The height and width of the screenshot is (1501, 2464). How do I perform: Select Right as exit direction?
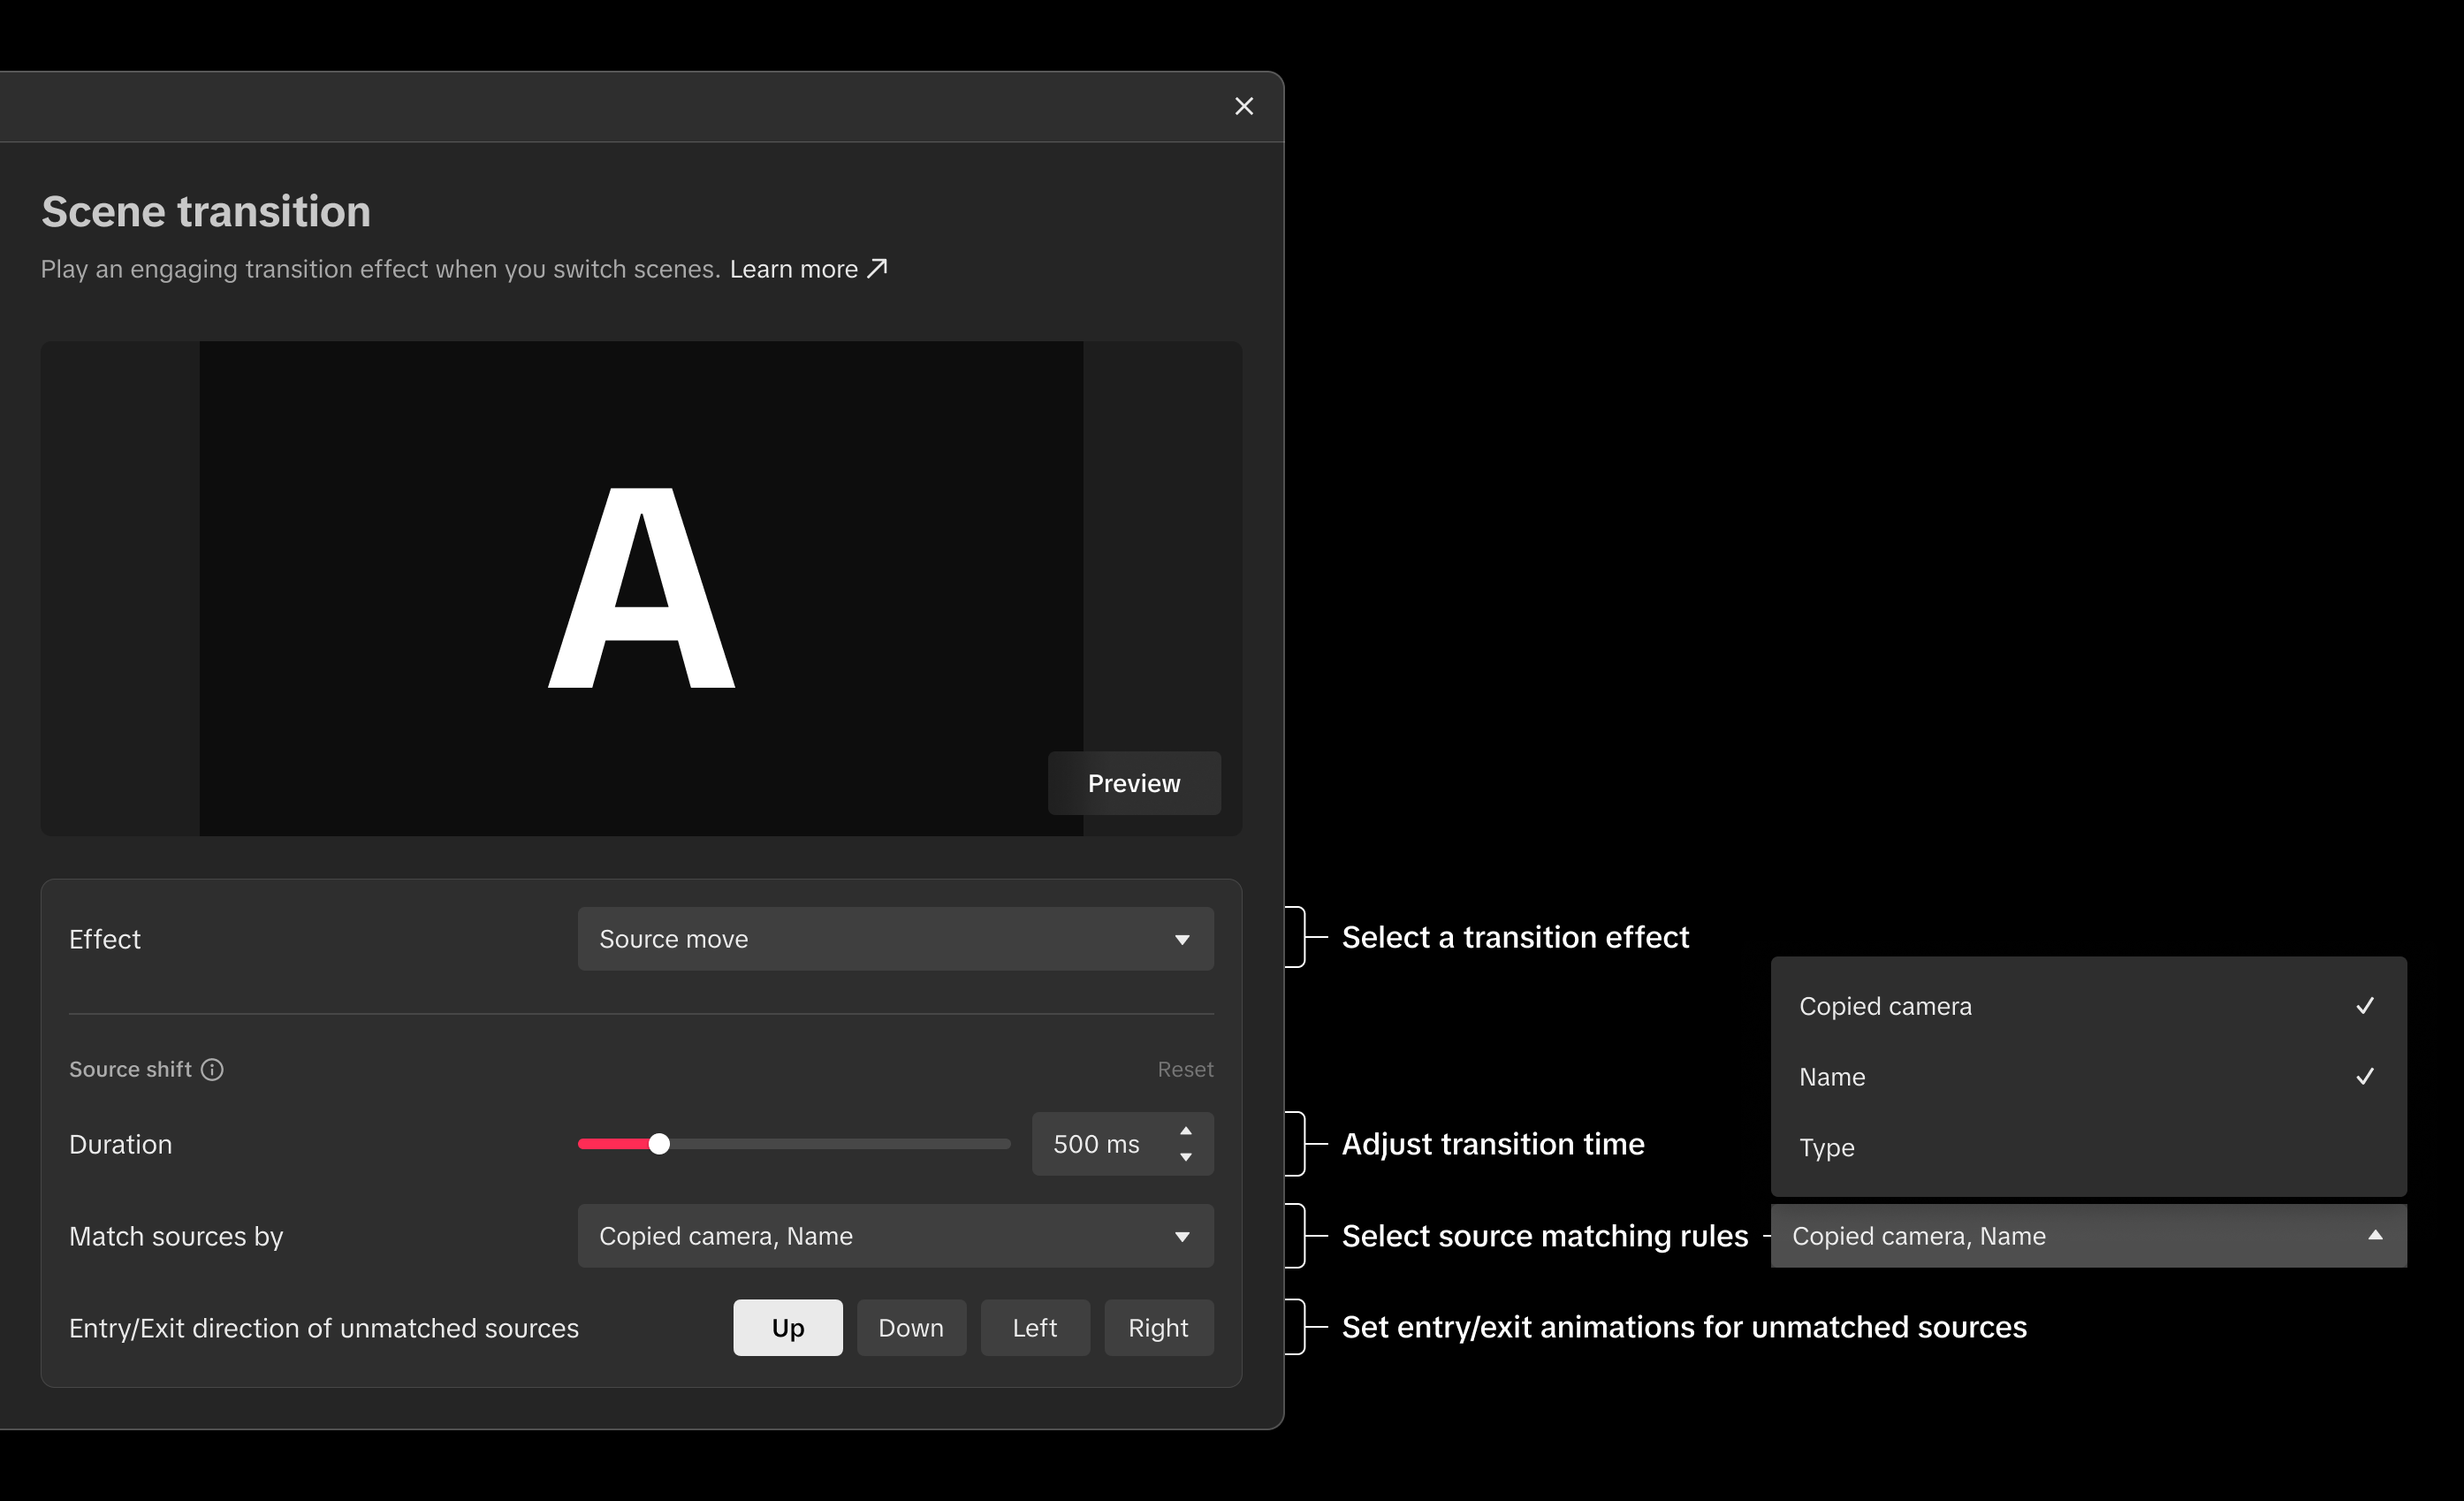click(x=1158, y=1327)
